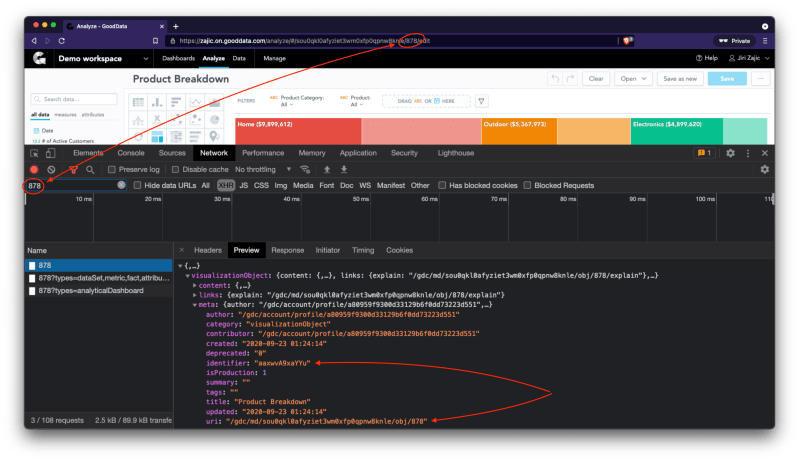
Task: Open network search magnifier icon
Action: 90,169
